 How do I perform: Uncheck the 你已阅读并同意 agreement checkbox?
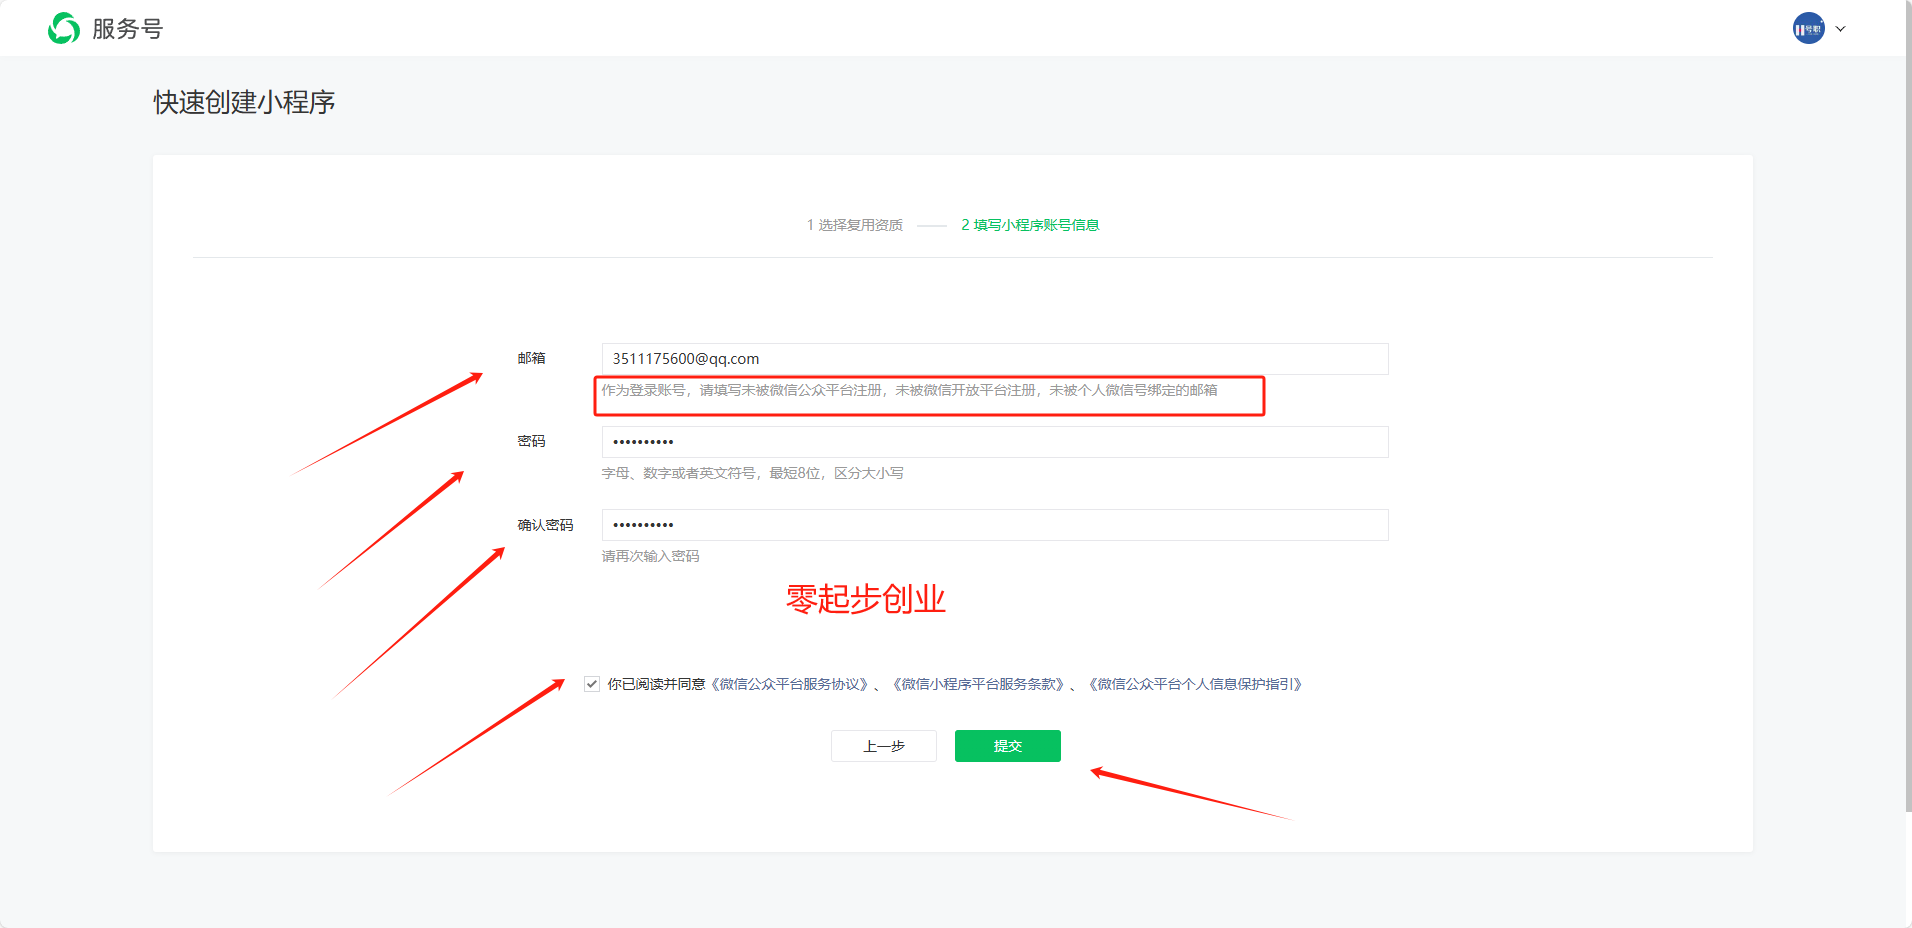click(x=592, y=683)
